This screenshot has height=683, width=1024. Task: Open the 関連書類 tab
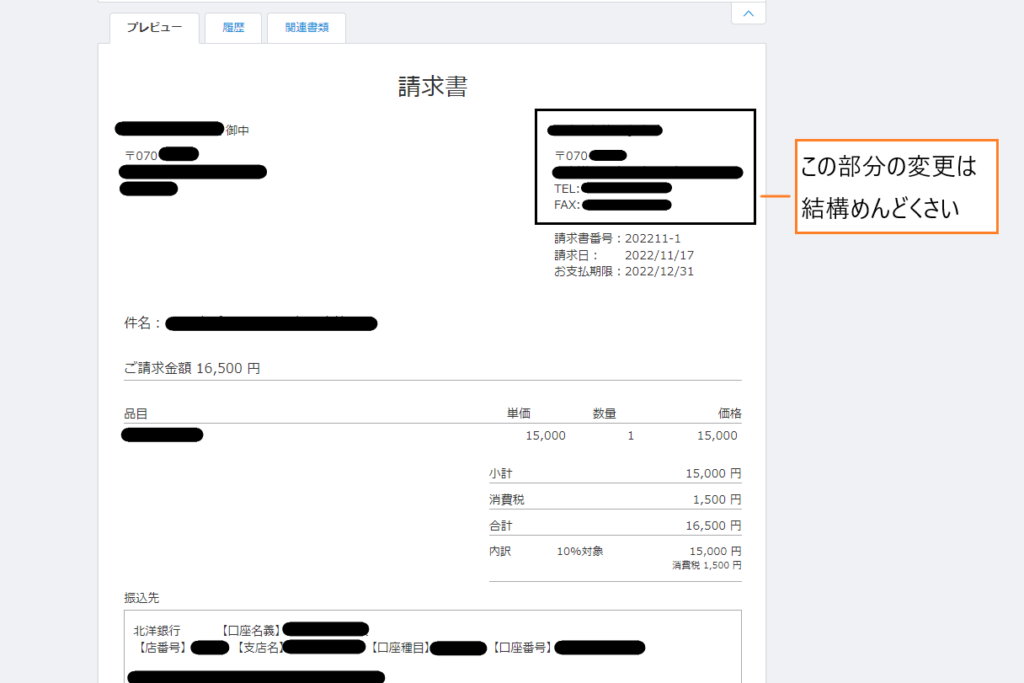(306, 28)
